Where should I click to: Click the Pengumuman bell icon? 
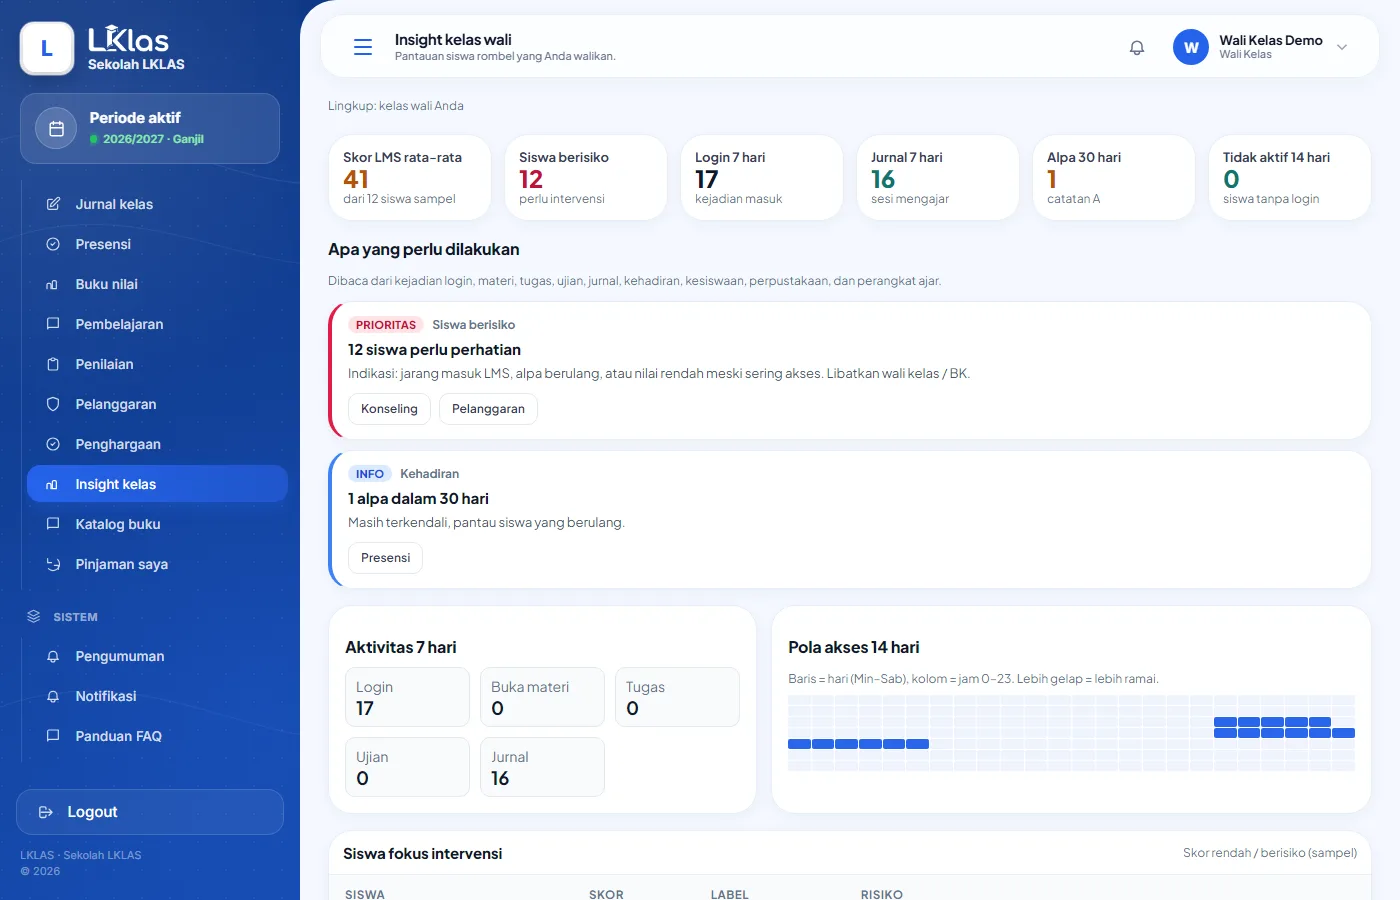[53, 656]
